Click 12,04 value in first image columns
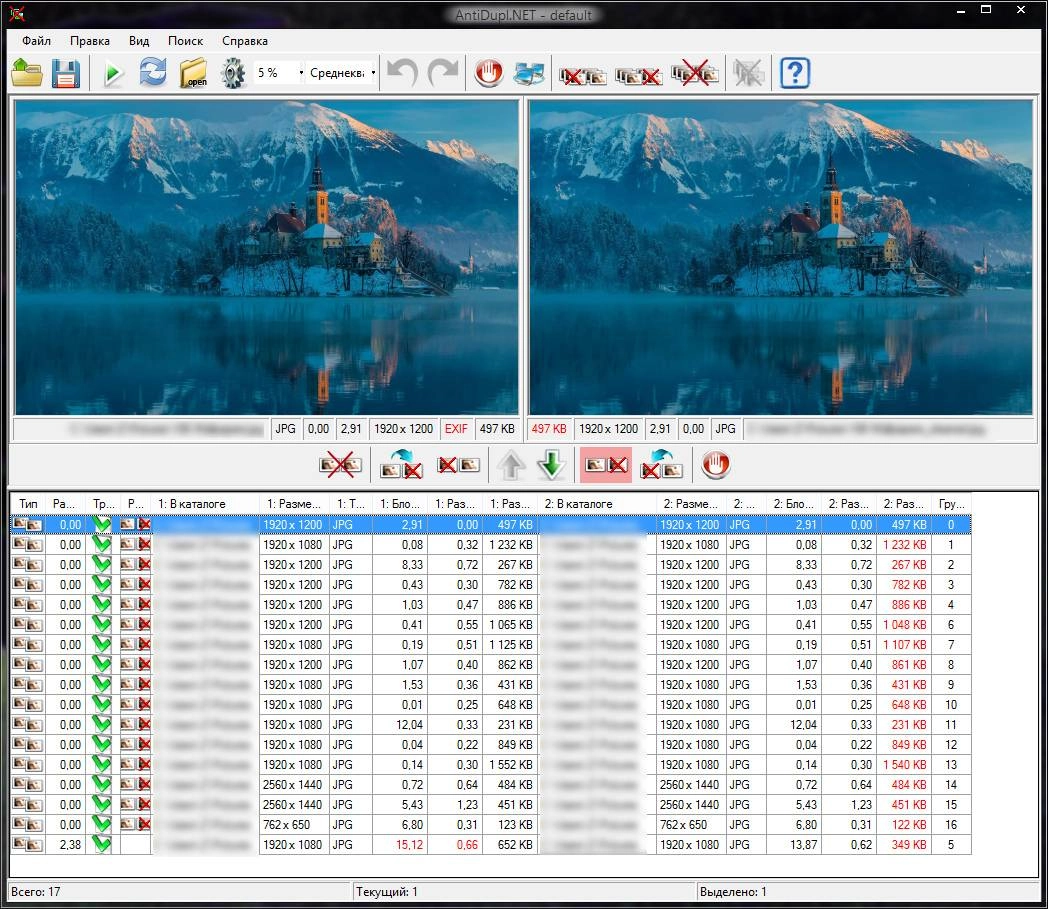This screenshot has height=909, width=1048. click(401, 725)
